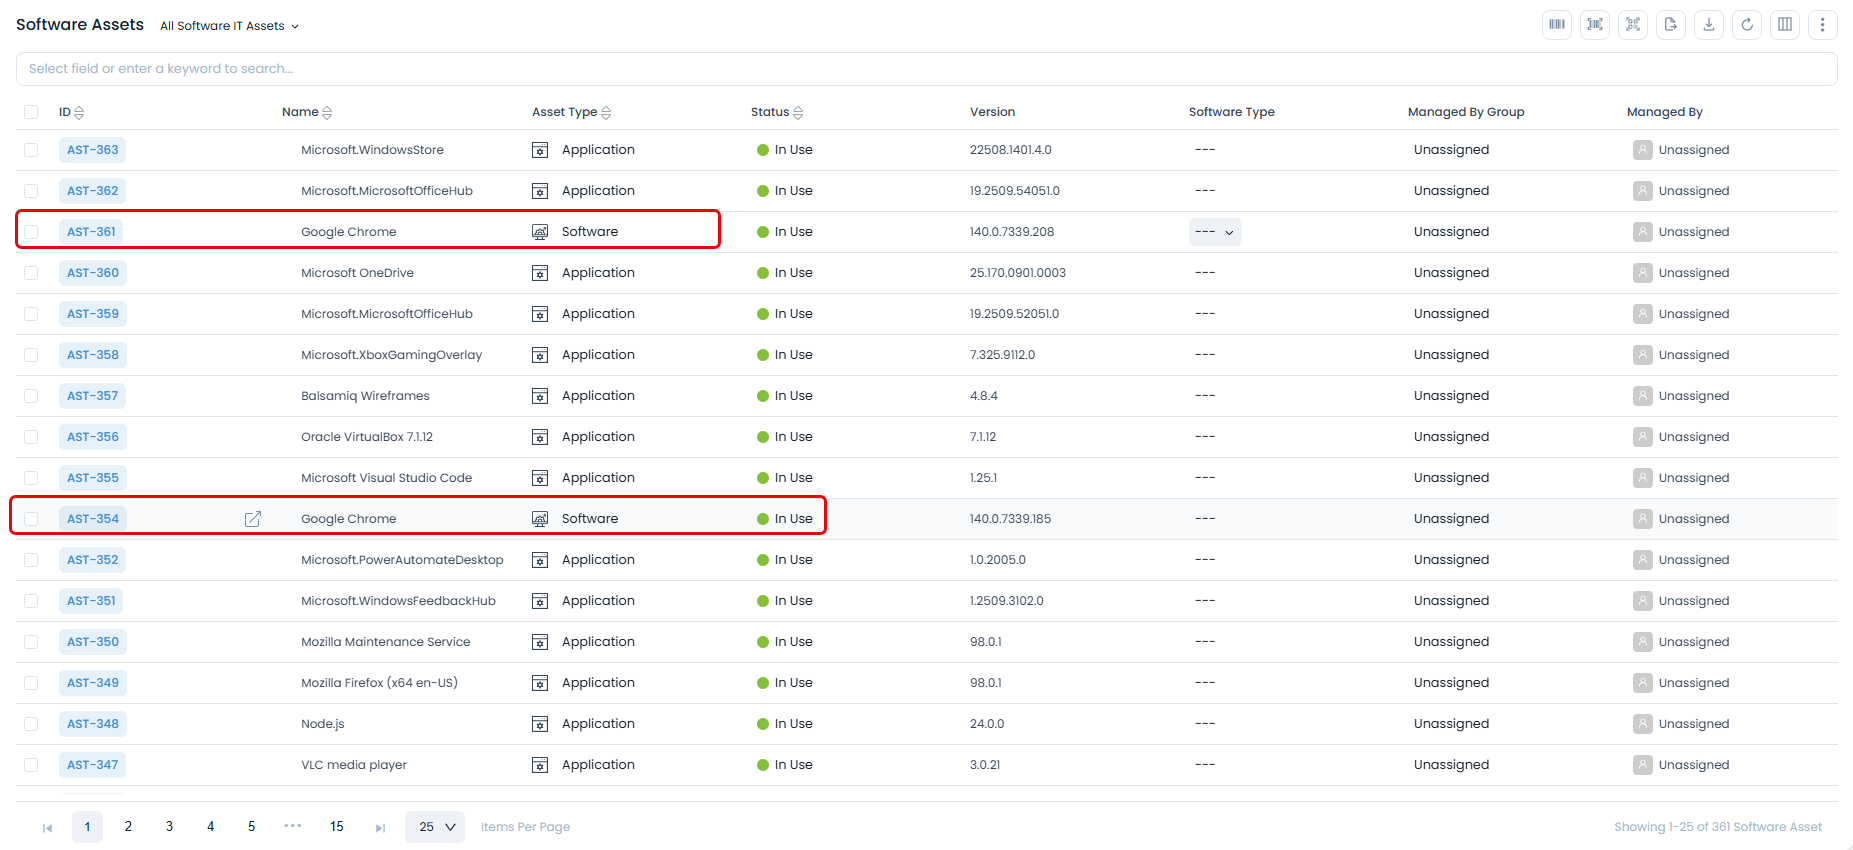Expand the All Software IT Assets dropdown
The image size is (1853, 850).
[230, 26]
